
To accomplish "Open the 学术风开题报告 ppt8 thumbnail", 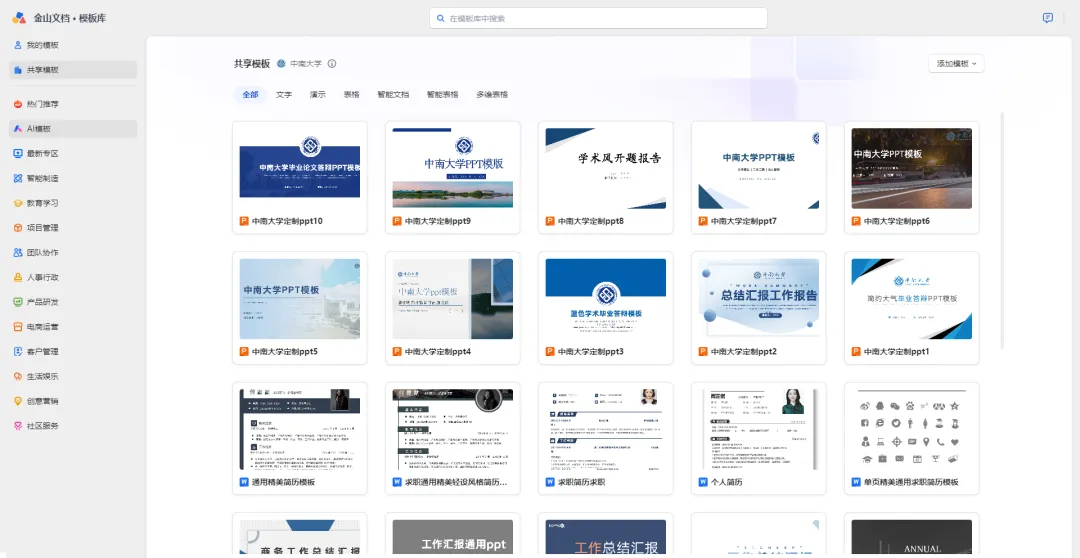I will coord(605,167).
